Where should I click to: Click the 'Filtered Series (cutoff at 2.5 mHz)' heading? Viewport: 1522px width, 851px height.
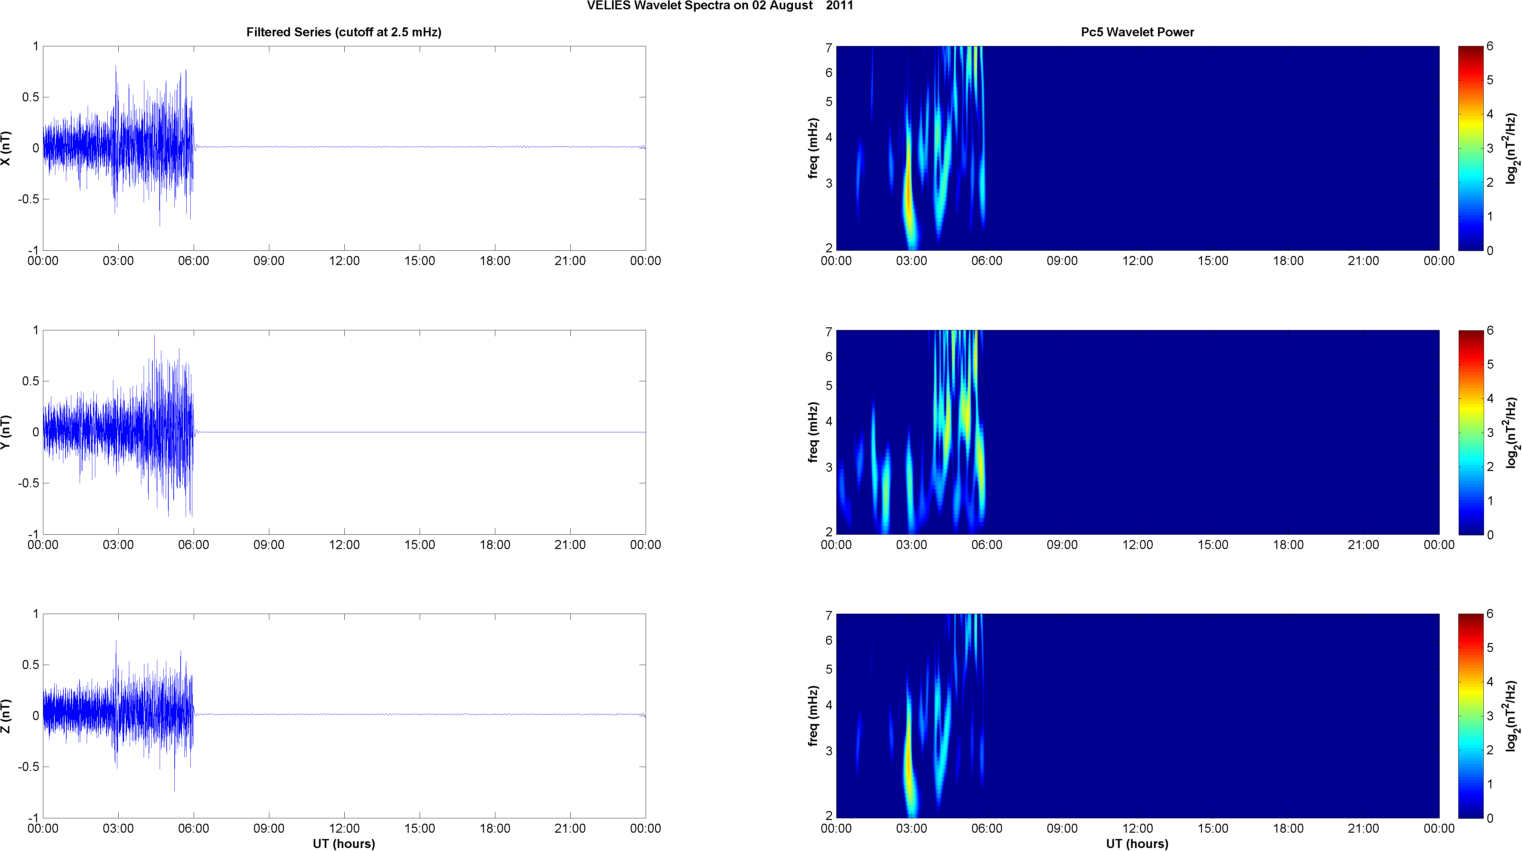click(x=344, y=32)
